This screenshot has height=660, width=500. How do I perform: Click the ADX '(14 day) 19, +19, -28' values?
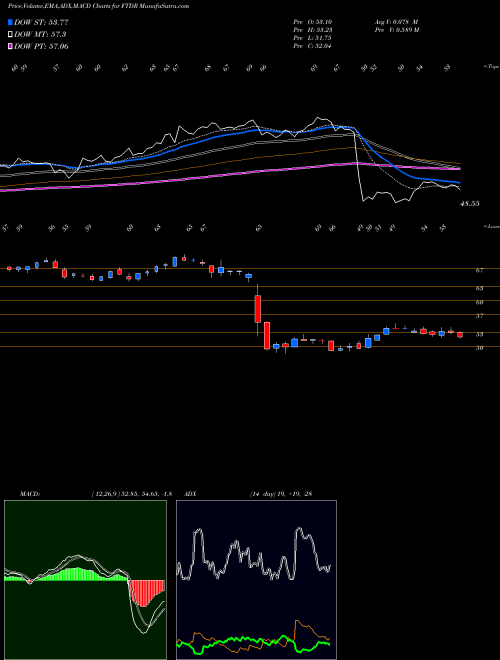[280, 494]
